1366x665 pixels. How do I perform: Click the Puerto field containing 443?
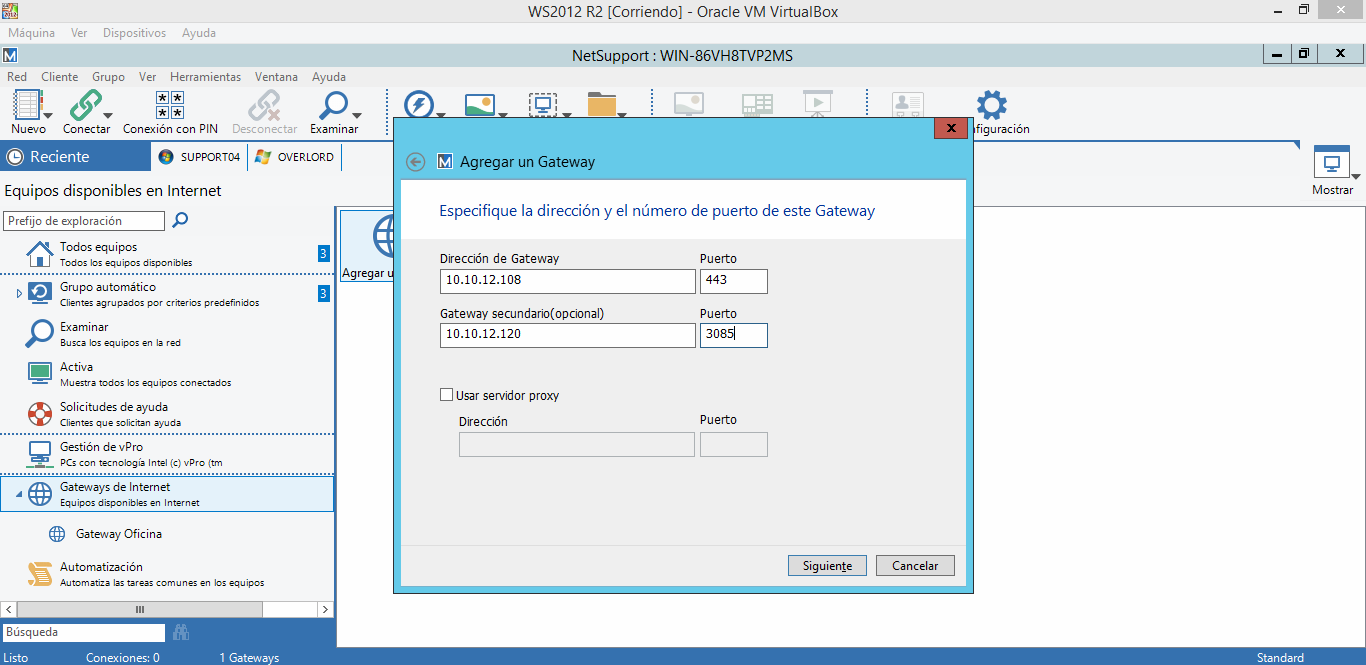(734, 281)
